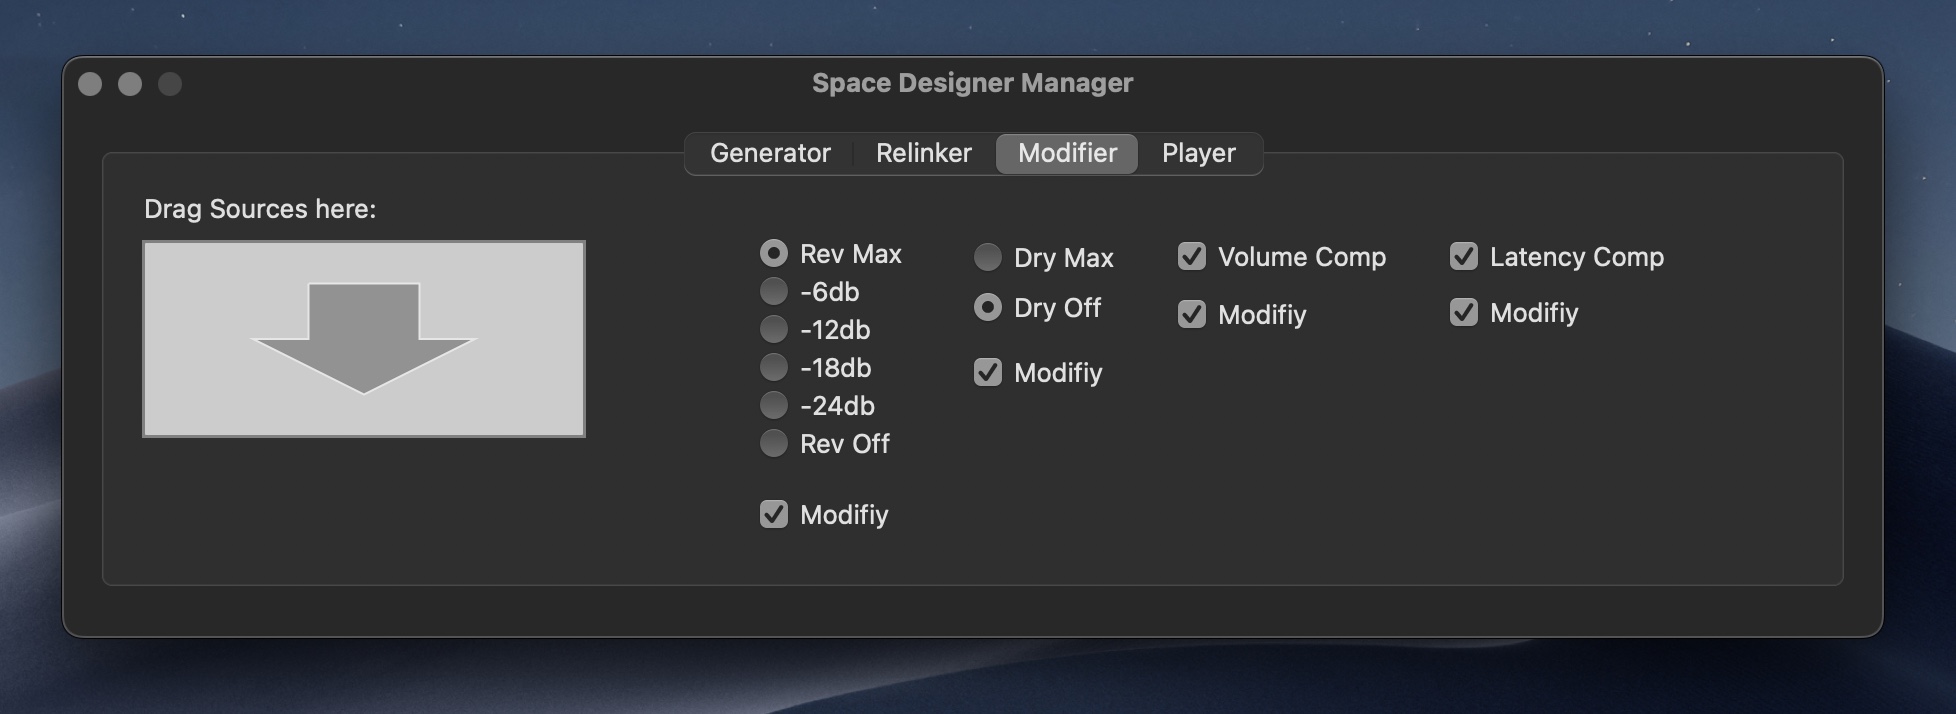Toggle the Volume Comp checkbox
Screen dimensions: 1956x714
(x=1191, y=256)
